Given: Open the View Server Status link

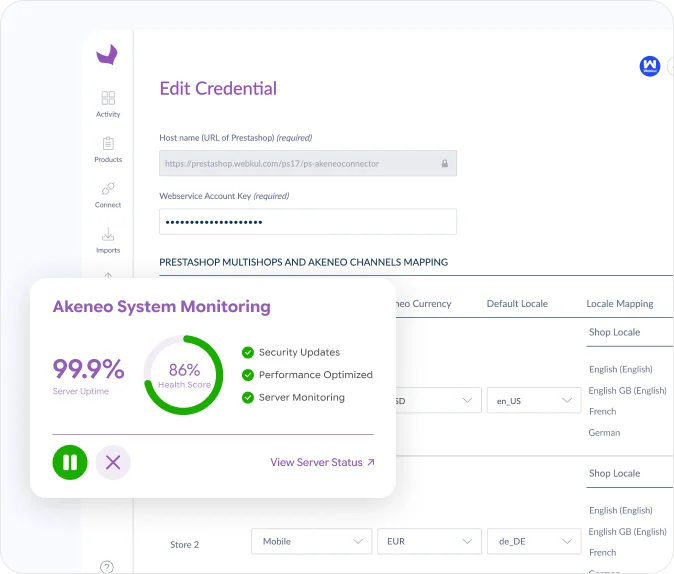Looking at the screenshot, I should point(322,462).
